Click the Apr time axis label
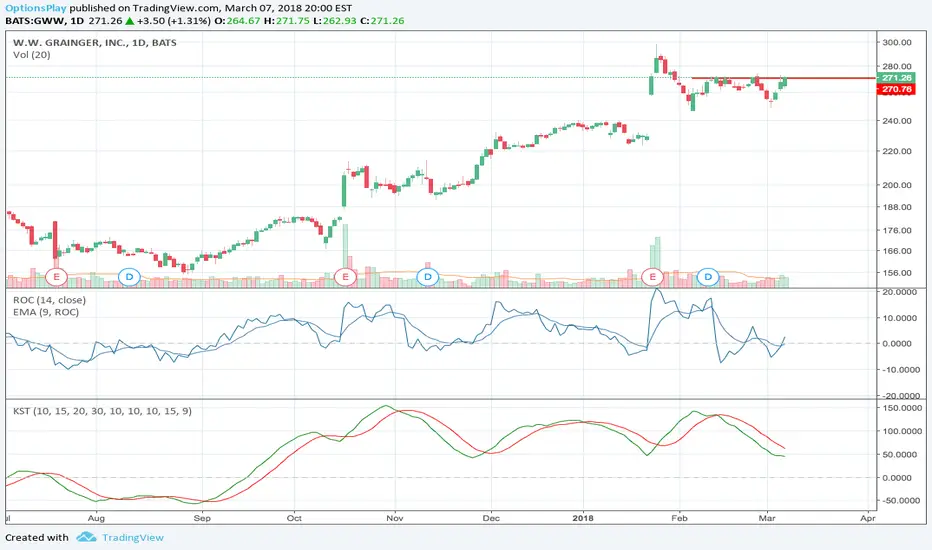932x550 pixels. tap(868, 518)
